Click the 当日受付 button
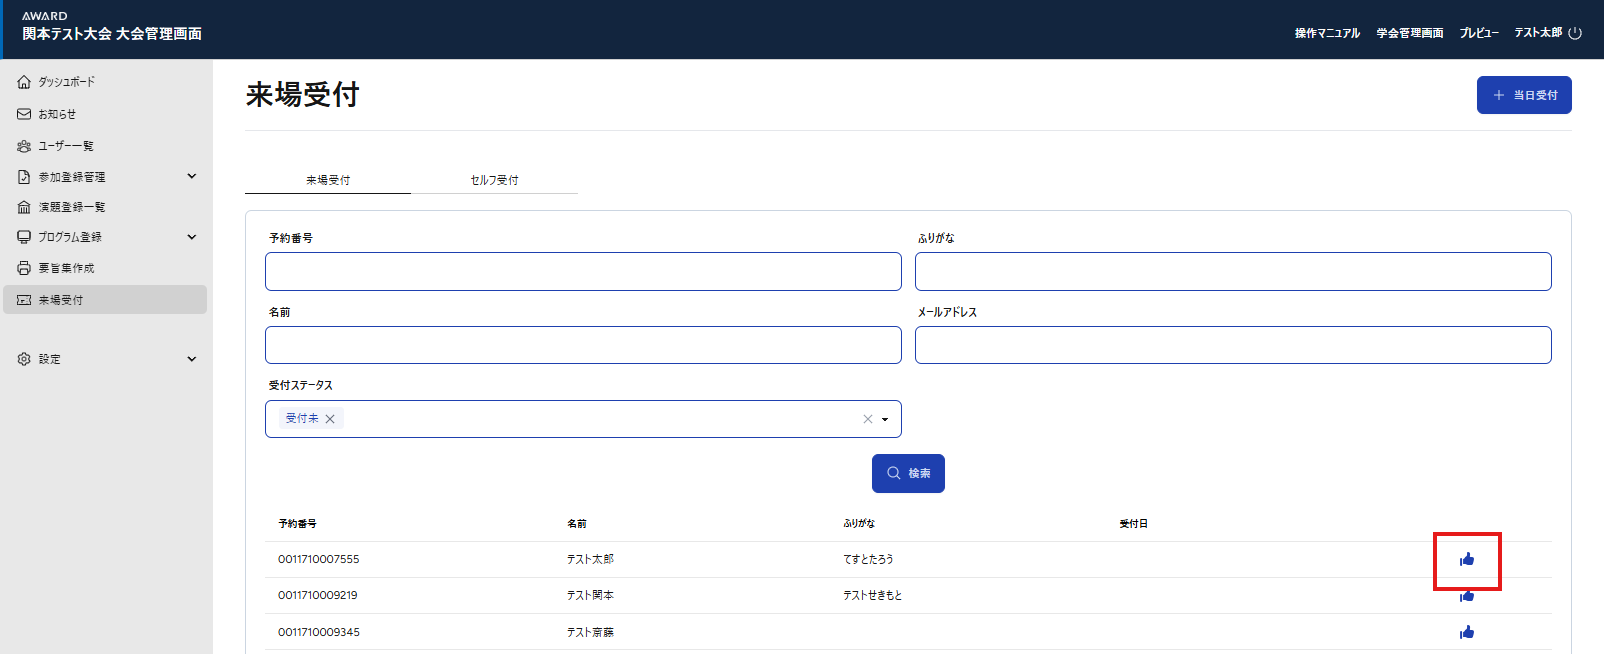The width and height of the screenshot is (1604, 654). point(1524,95)
